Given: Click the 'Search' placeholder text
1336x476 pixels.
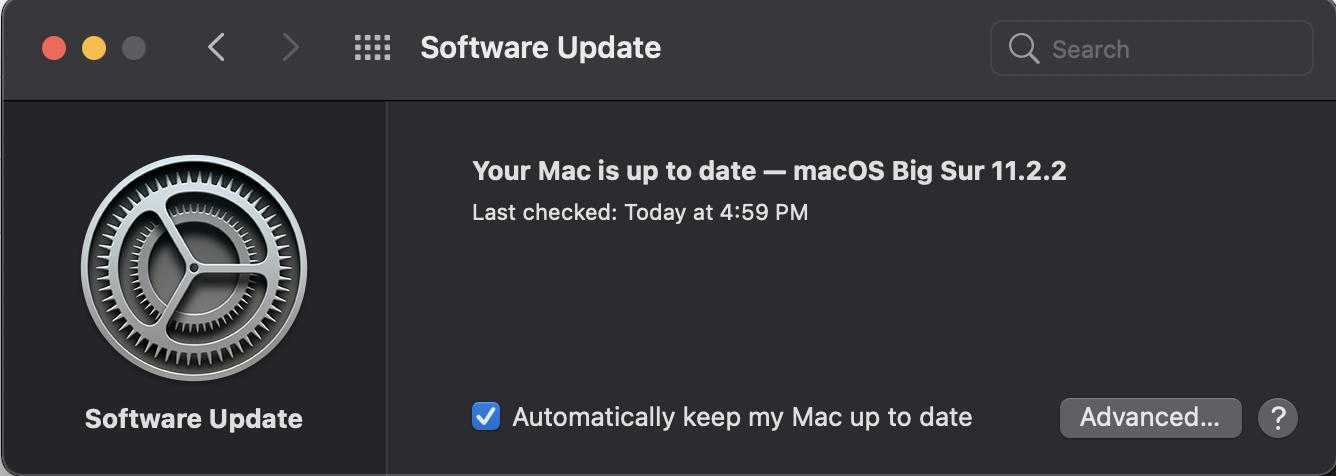Looking at the screenshot, I should click(1090, 49).
